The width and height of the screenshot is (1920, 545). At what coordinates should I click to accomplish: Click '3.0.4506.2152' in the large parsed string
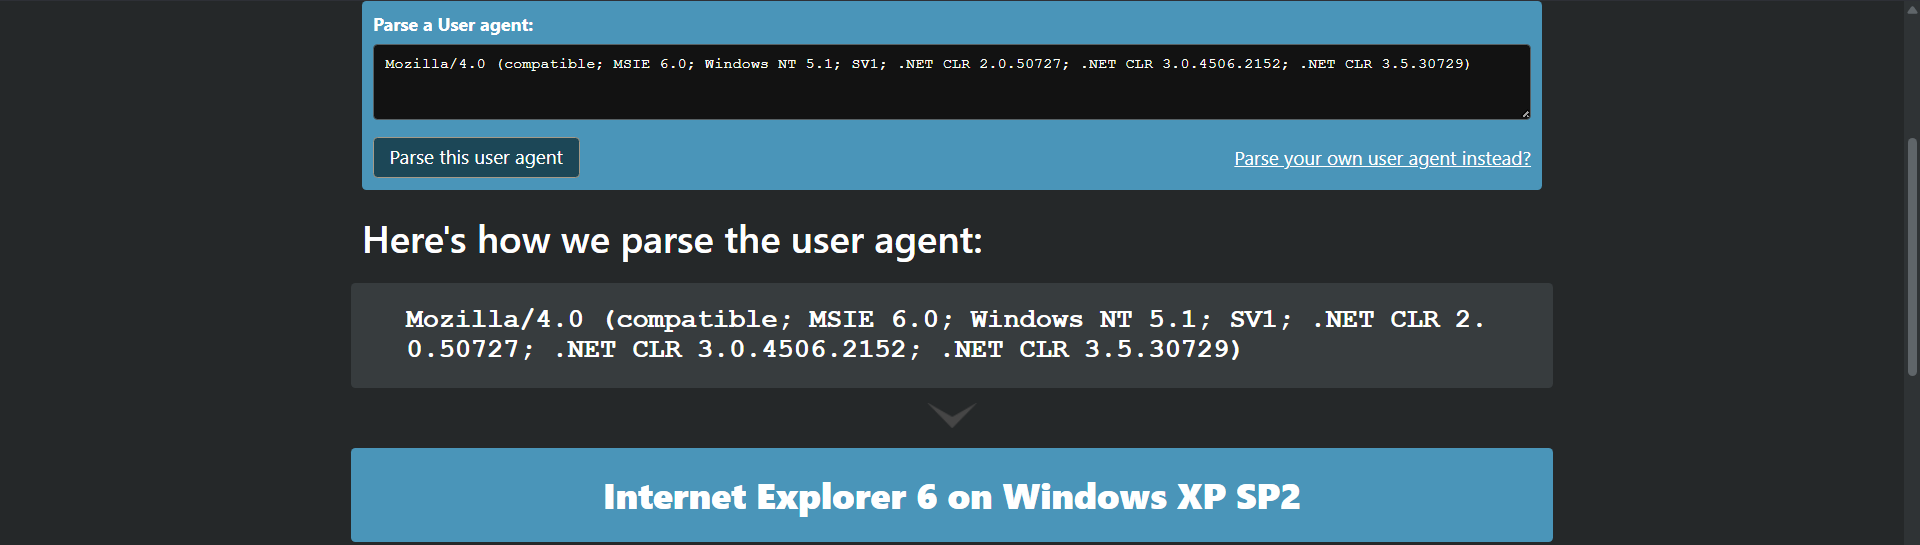[802, 350]
